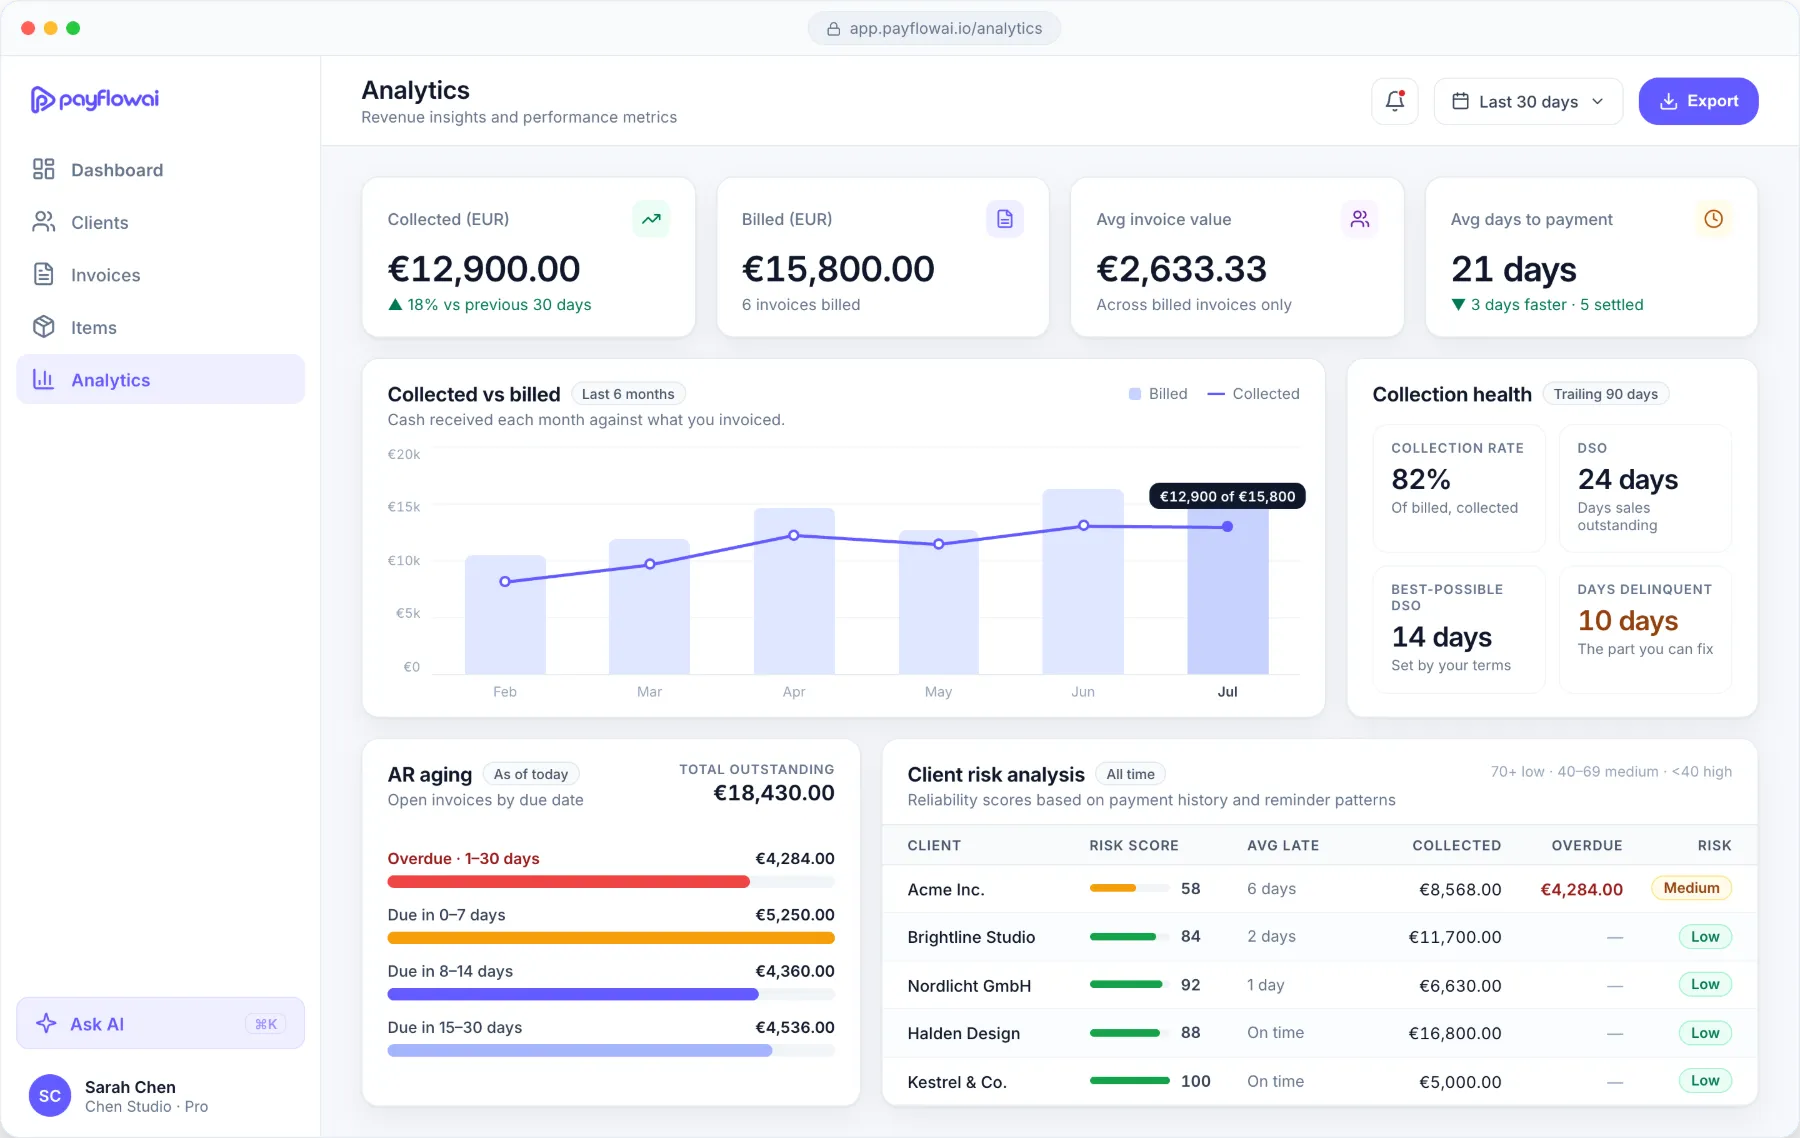The height and width of the screenshot is (1138, 1800).
Task: Click the sparkle icon on Ask AI
Action: pyautogui.click(x=46, y=1023)
